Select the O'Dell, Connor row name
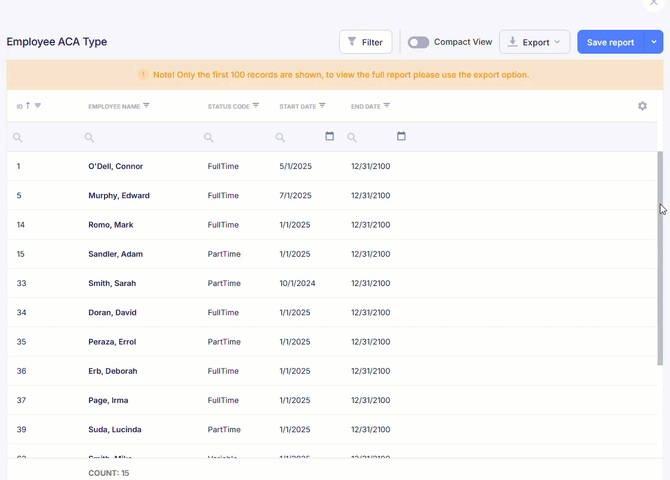670x480 pixels. (x=115, y=166)
